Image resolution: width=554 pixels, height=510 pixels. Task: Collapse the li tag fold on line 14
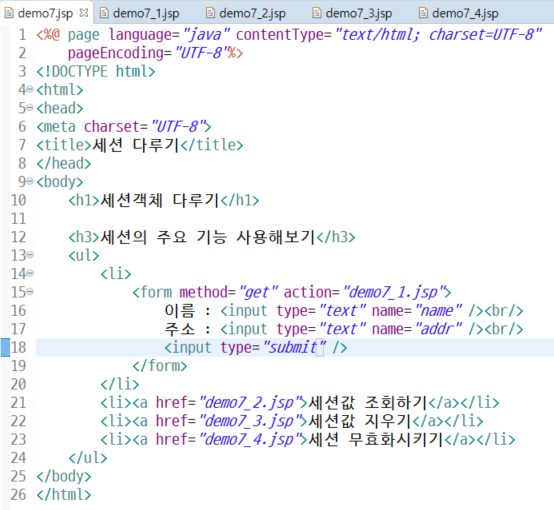(x=30, y=273)
